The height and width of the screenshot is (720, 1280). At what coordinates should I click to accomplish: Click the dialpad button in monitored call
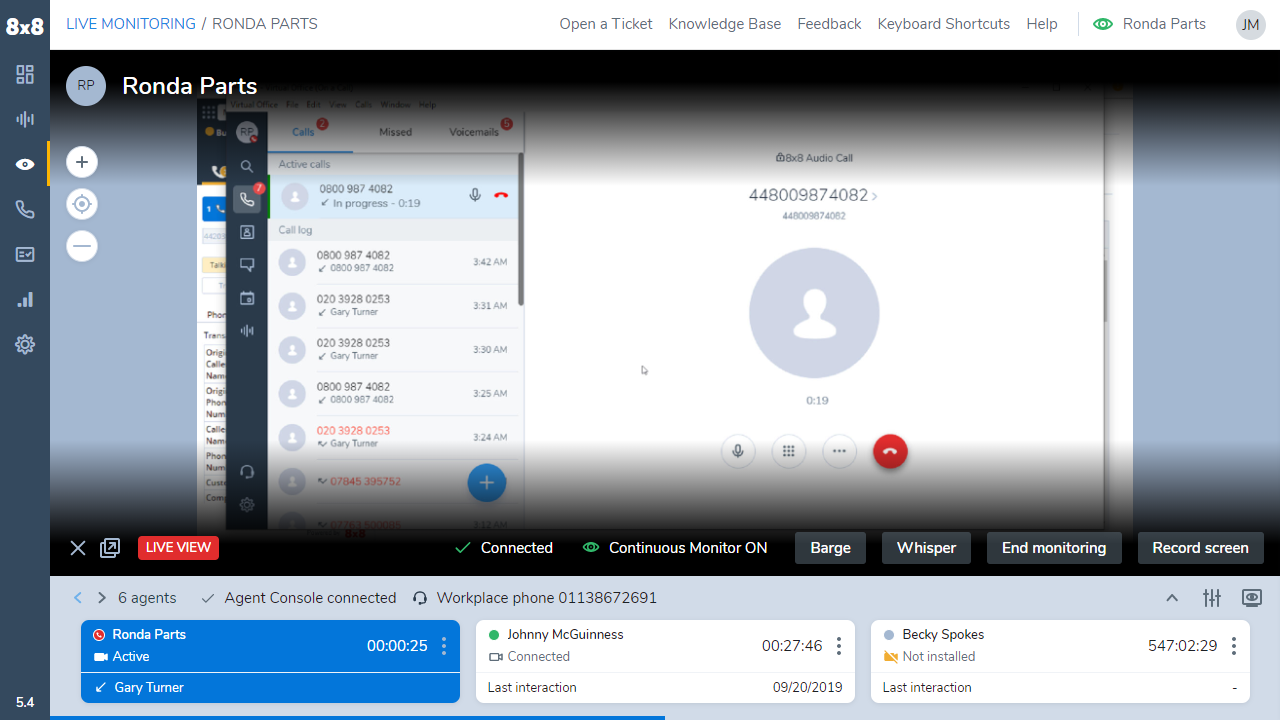[788, 451]
